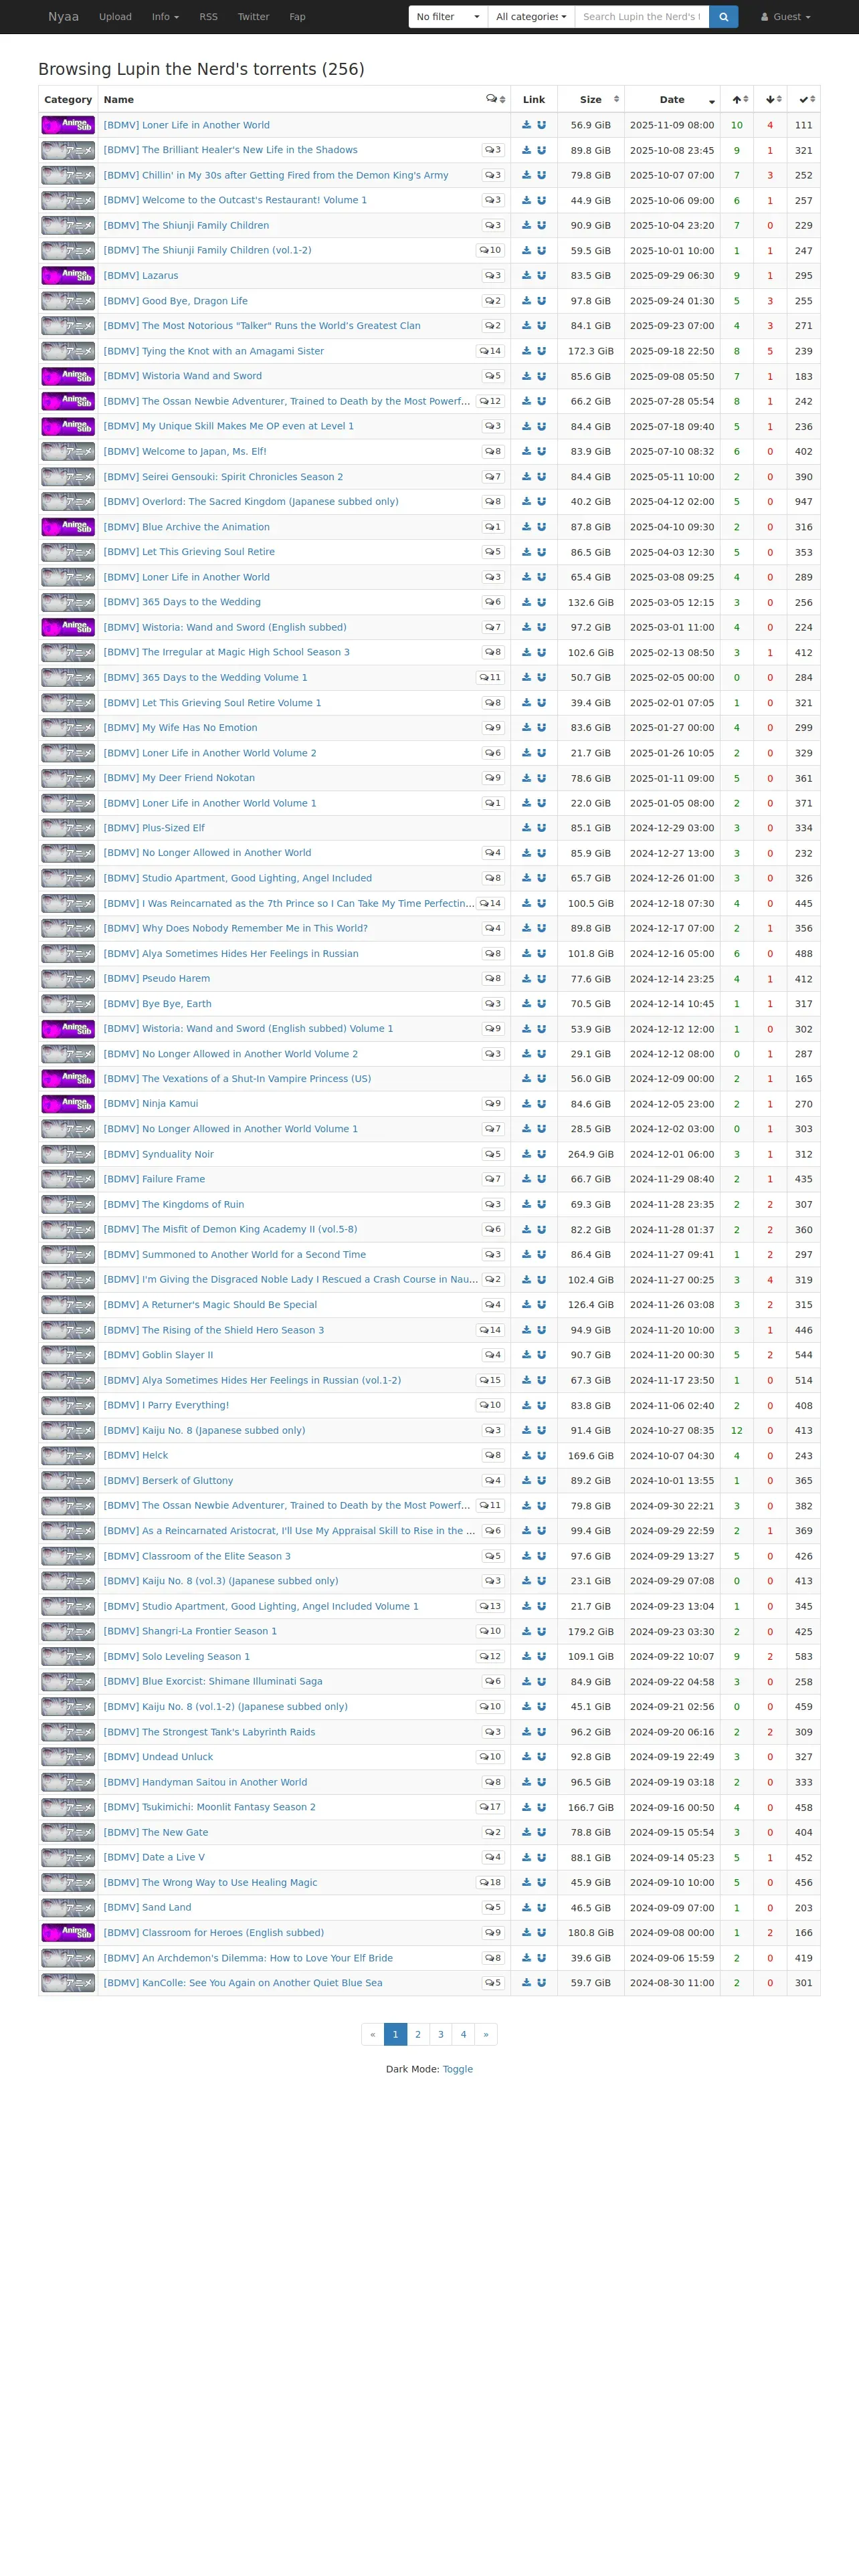The width and height of the screenshot is (859, 2576).
Task: Open torrent My Deer Friend Nokotan
Action: [x=179, y=778]
